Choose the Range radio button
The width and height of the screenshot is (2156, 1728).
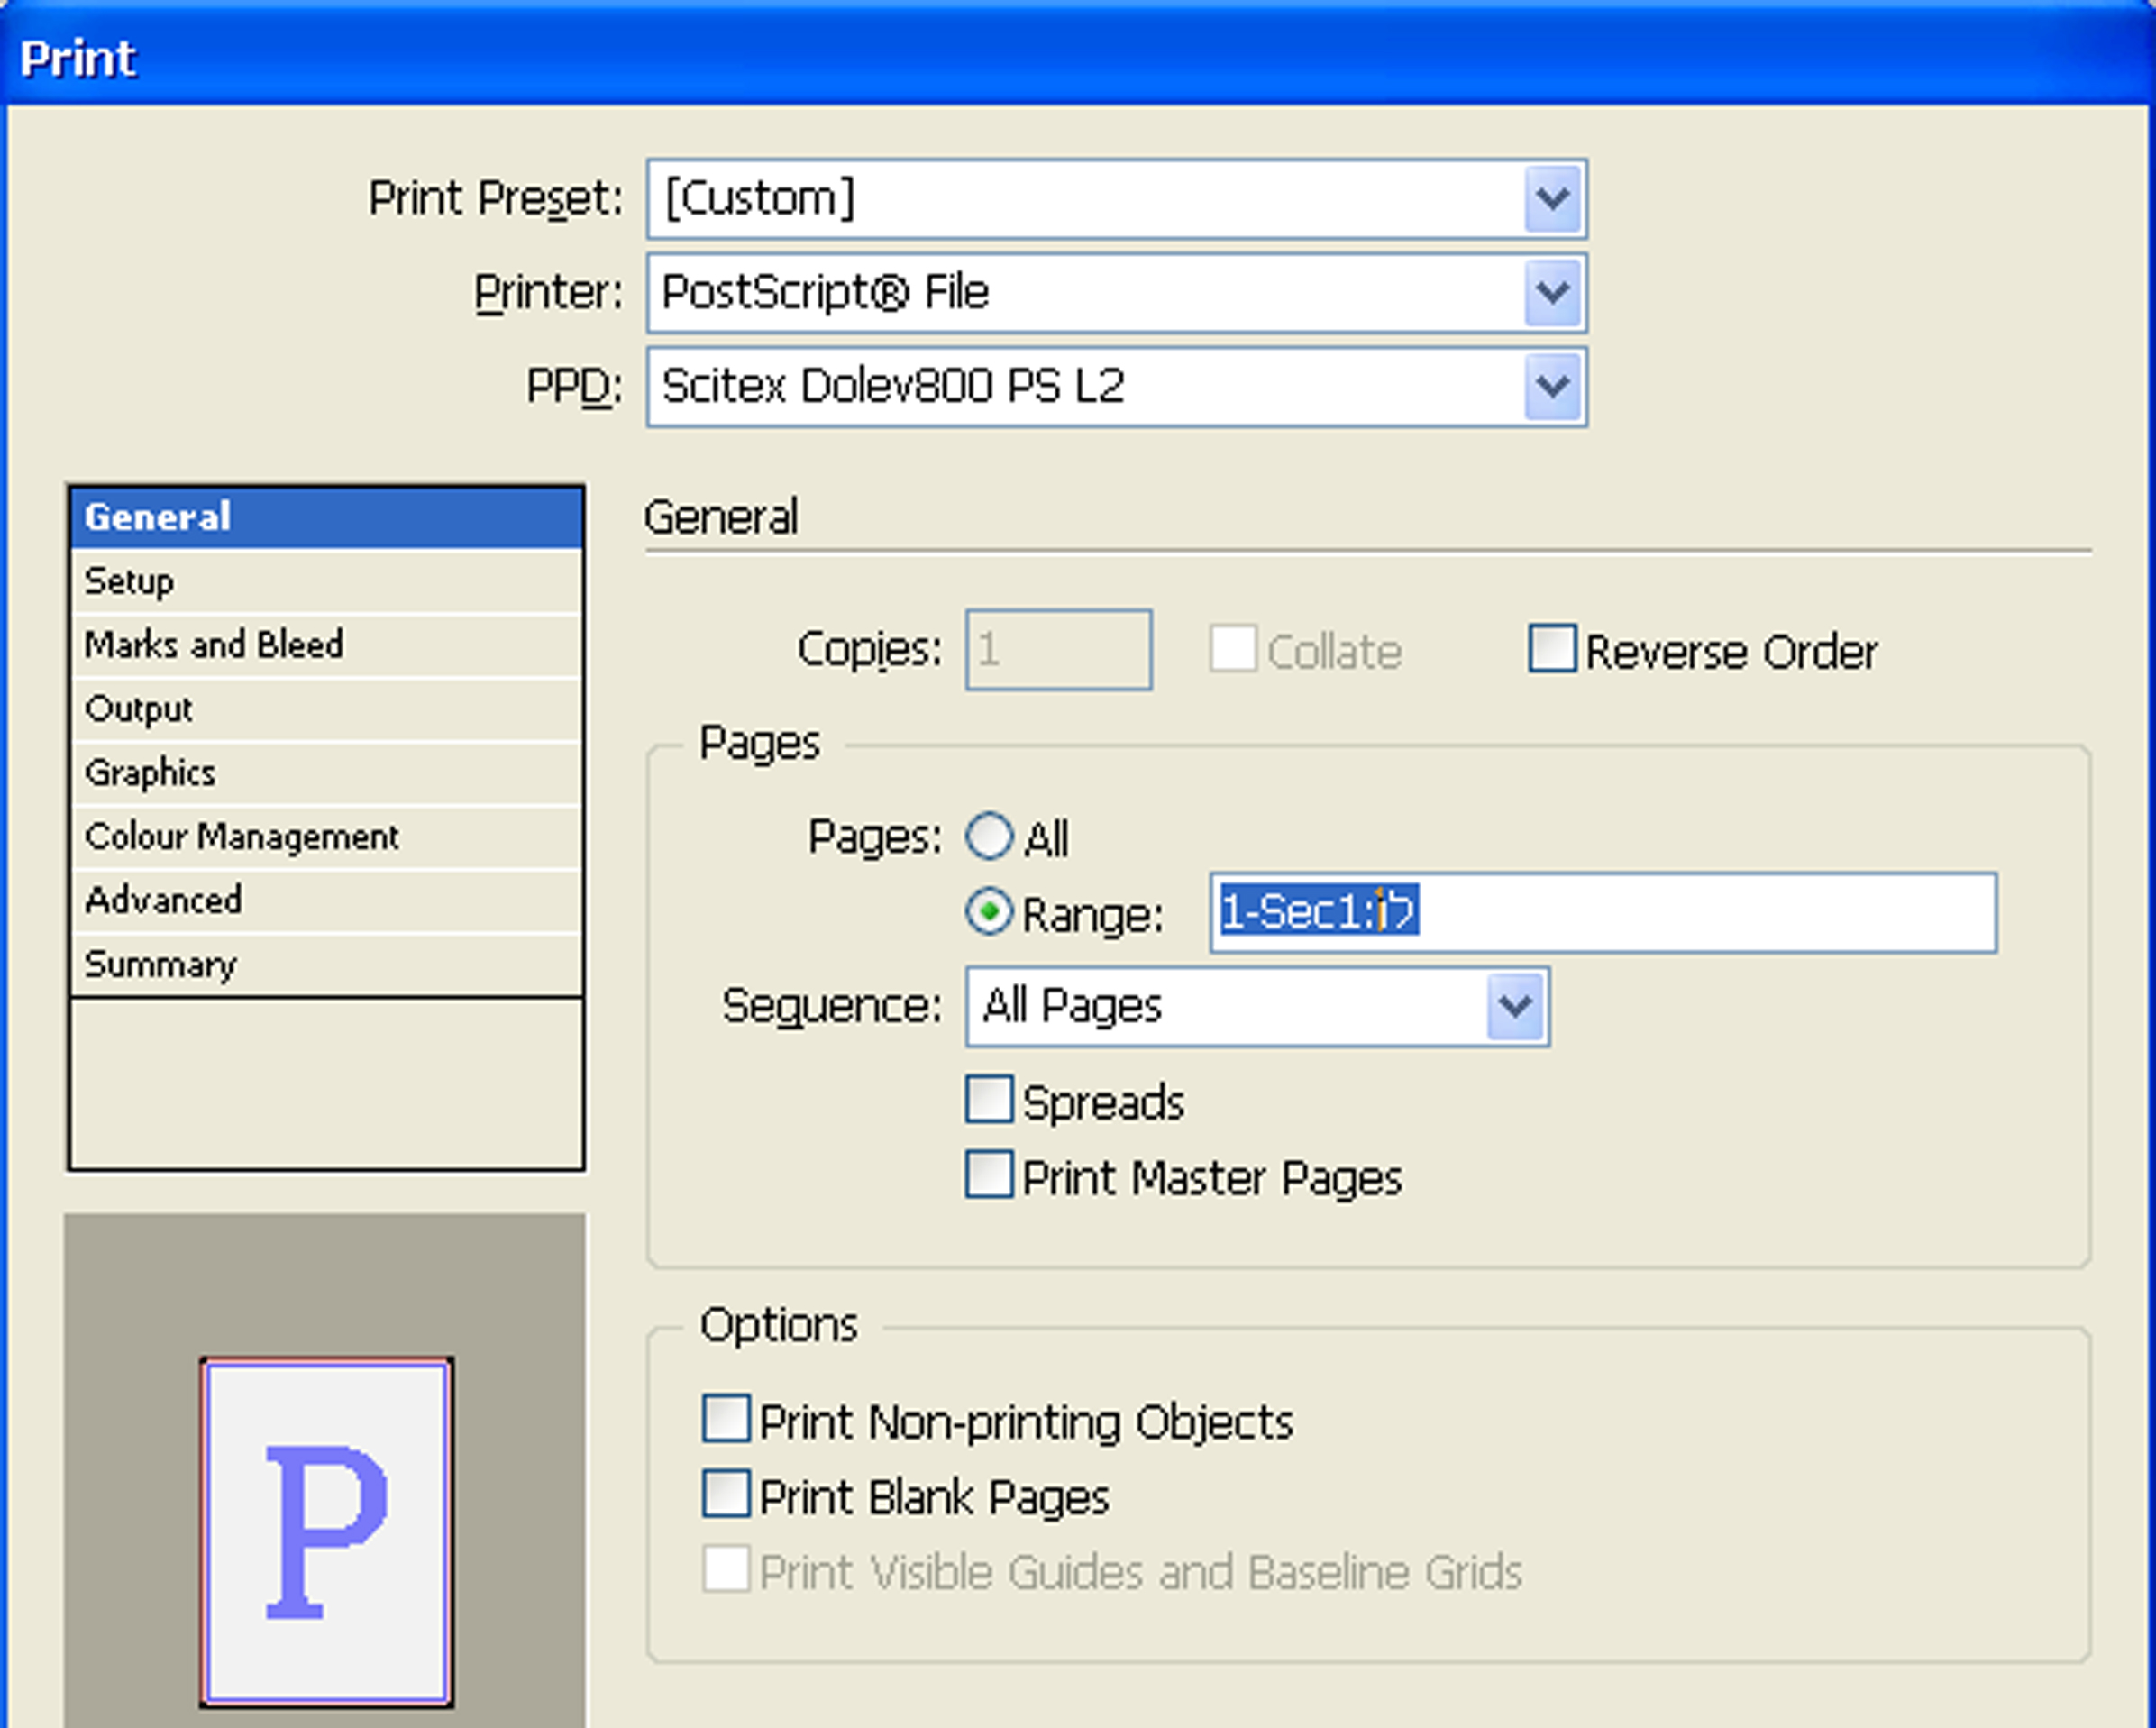click(989, 912)
